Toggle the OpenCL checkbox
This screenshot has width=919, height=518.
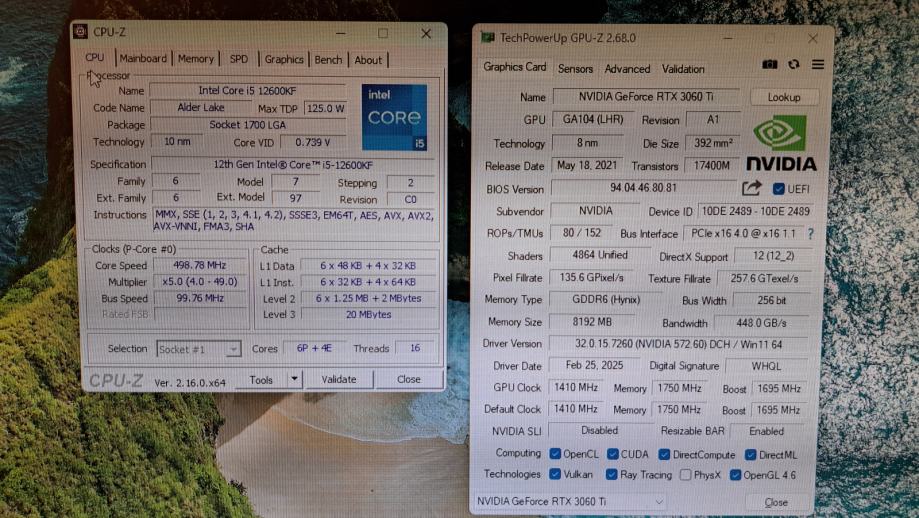554,454
